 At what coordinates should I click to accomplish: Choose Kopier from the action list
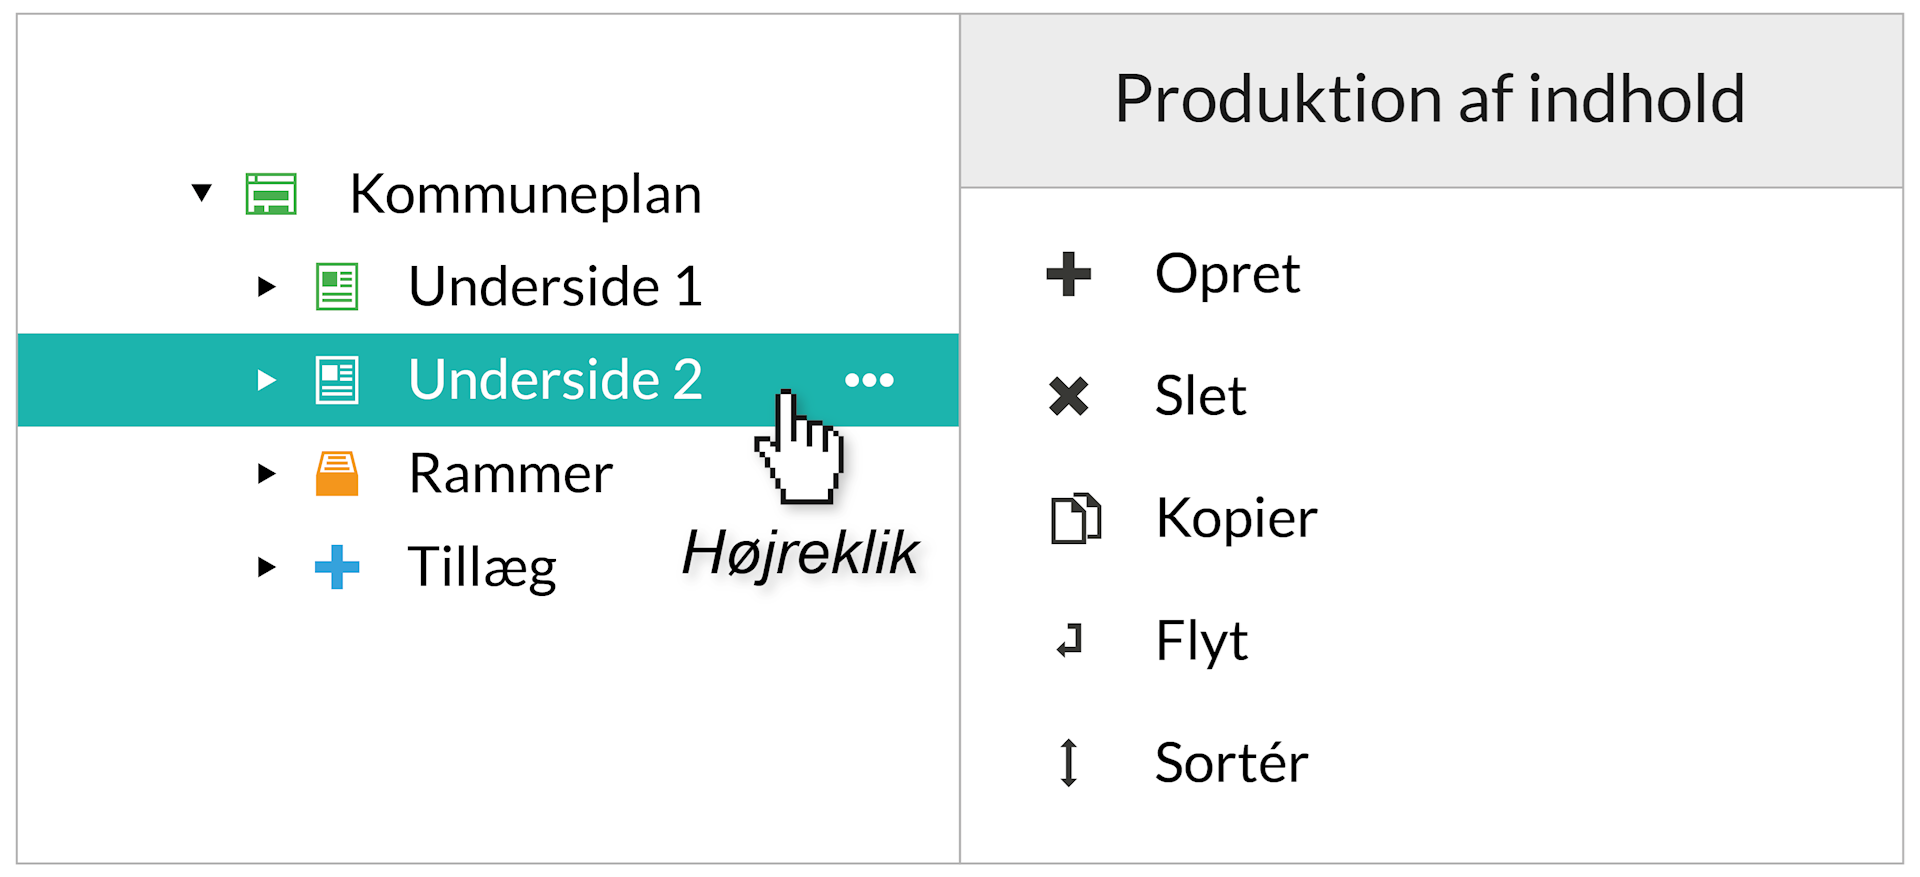1236,519
